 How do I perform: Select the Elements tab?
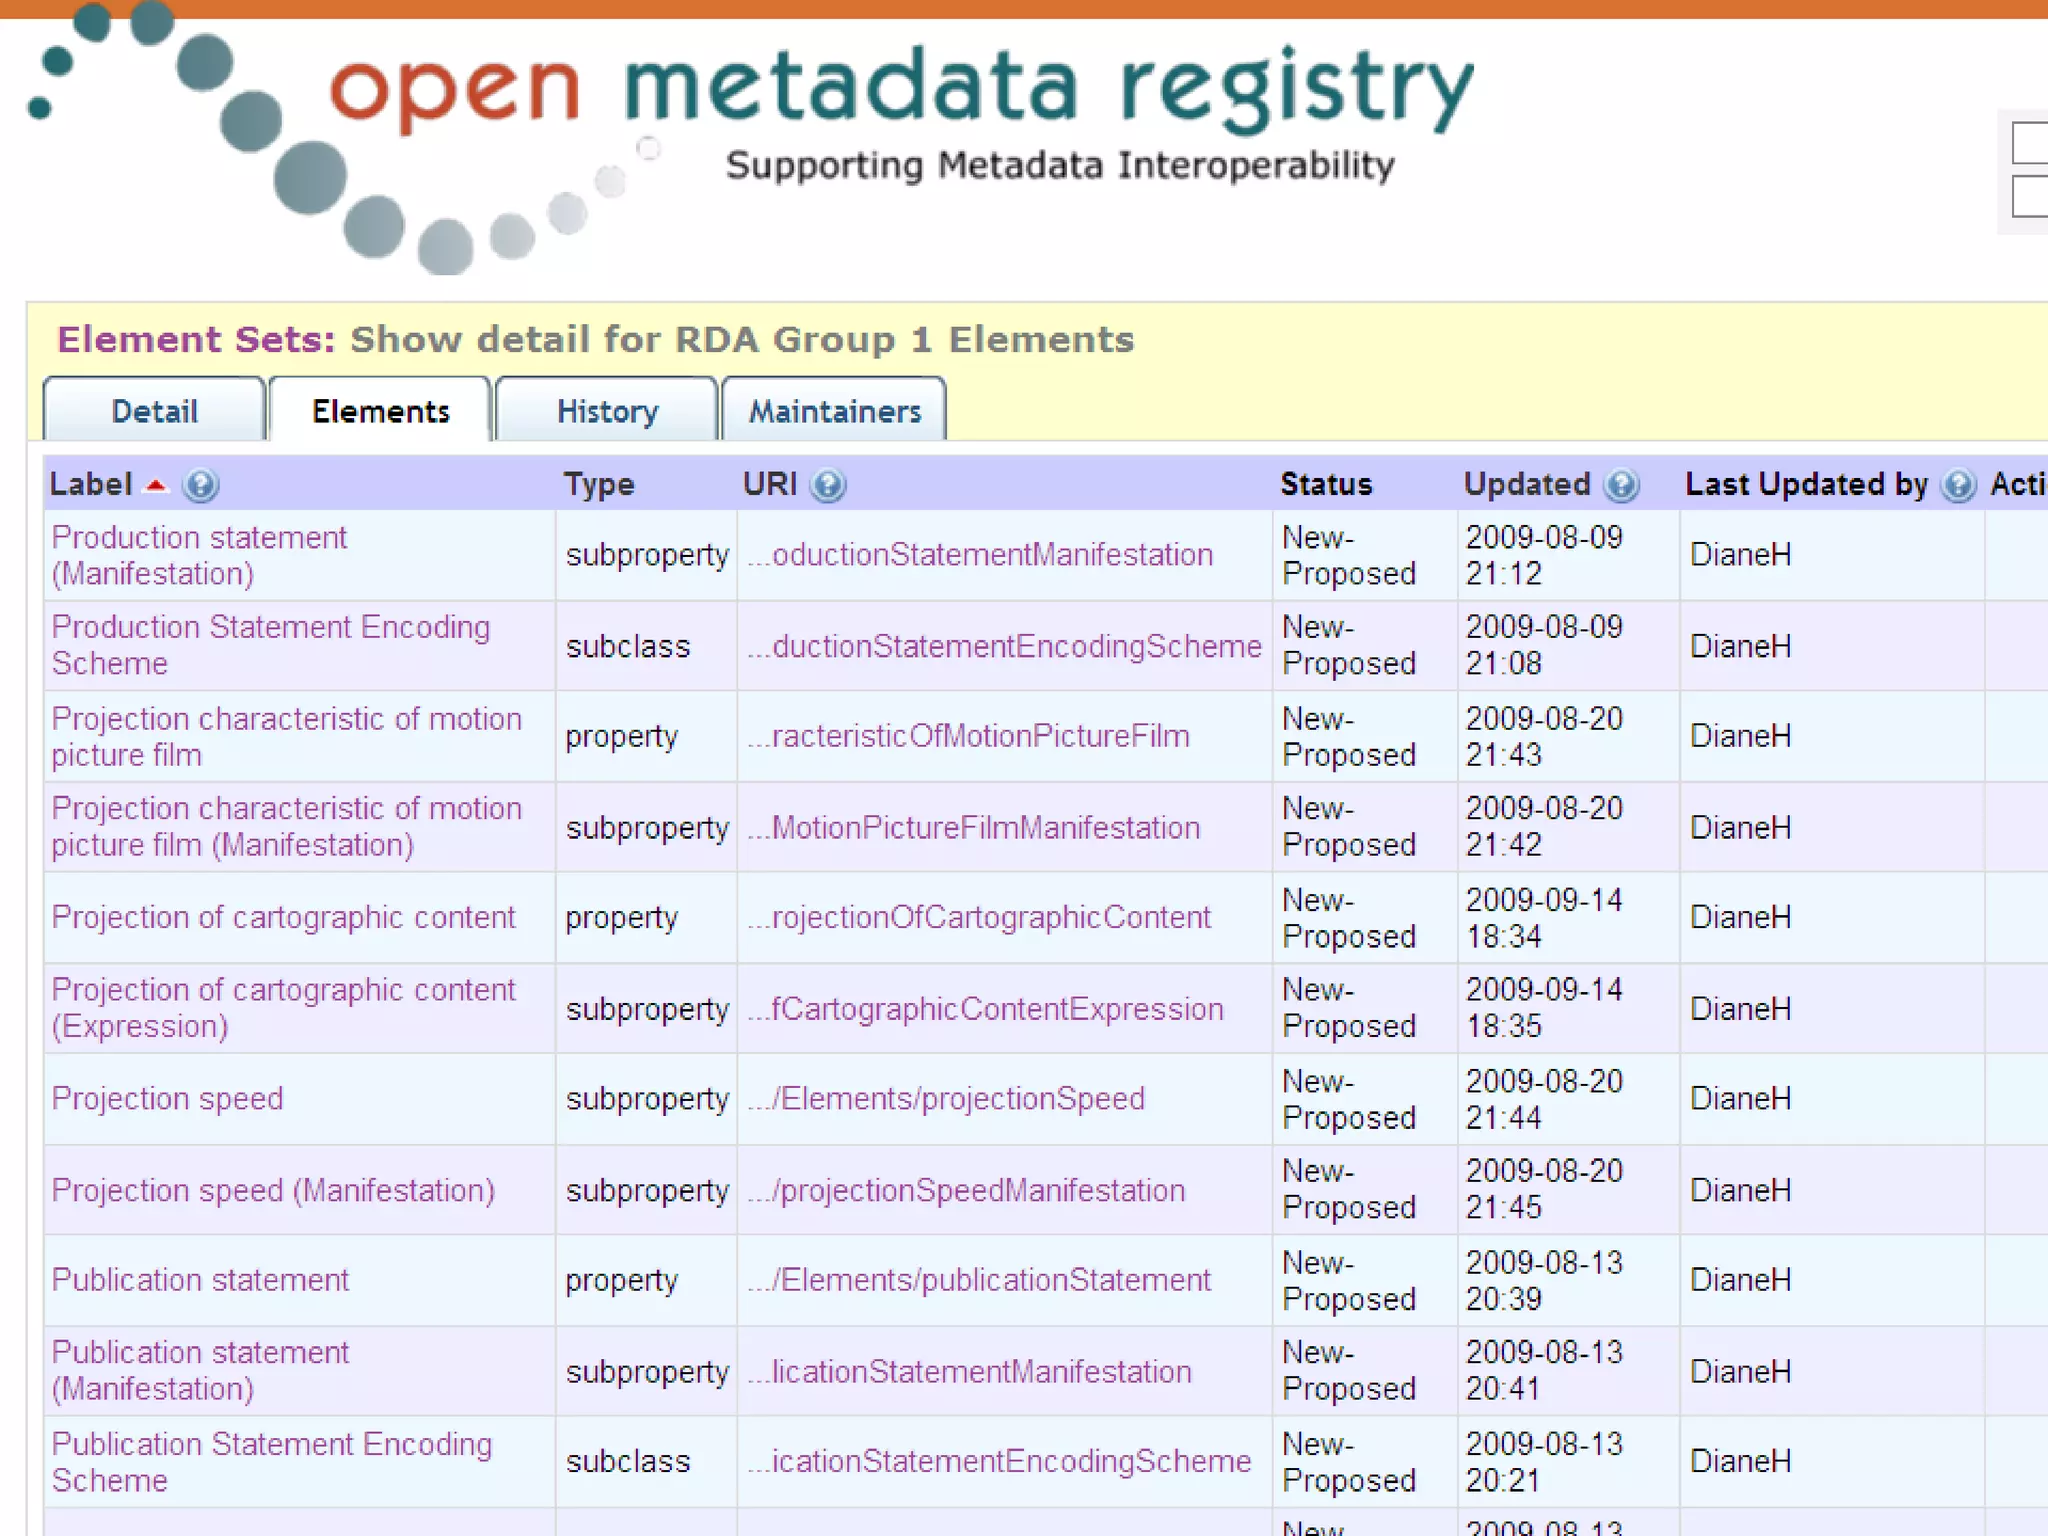pyautogui.click(x=380, y=411)
